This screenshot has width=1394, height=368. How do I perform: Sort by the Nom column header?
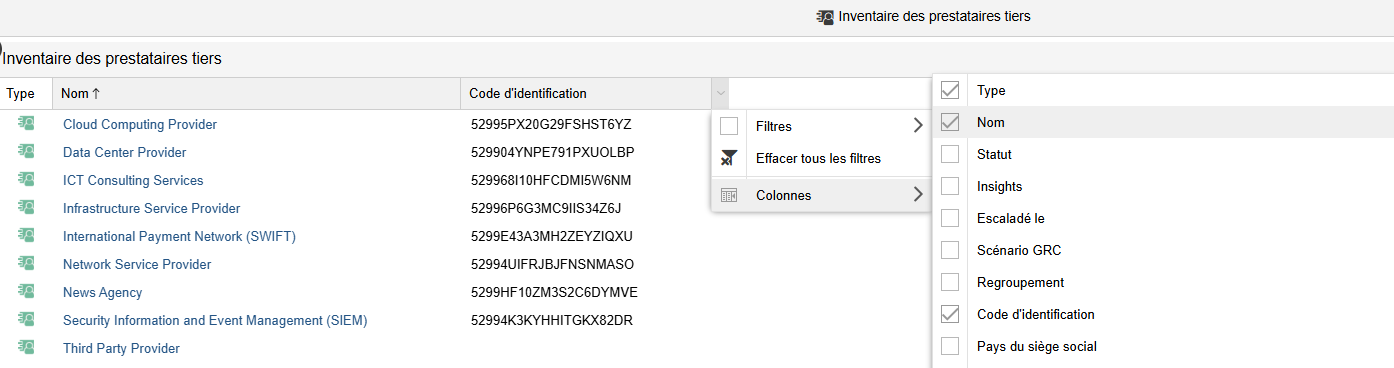[256, 93]
